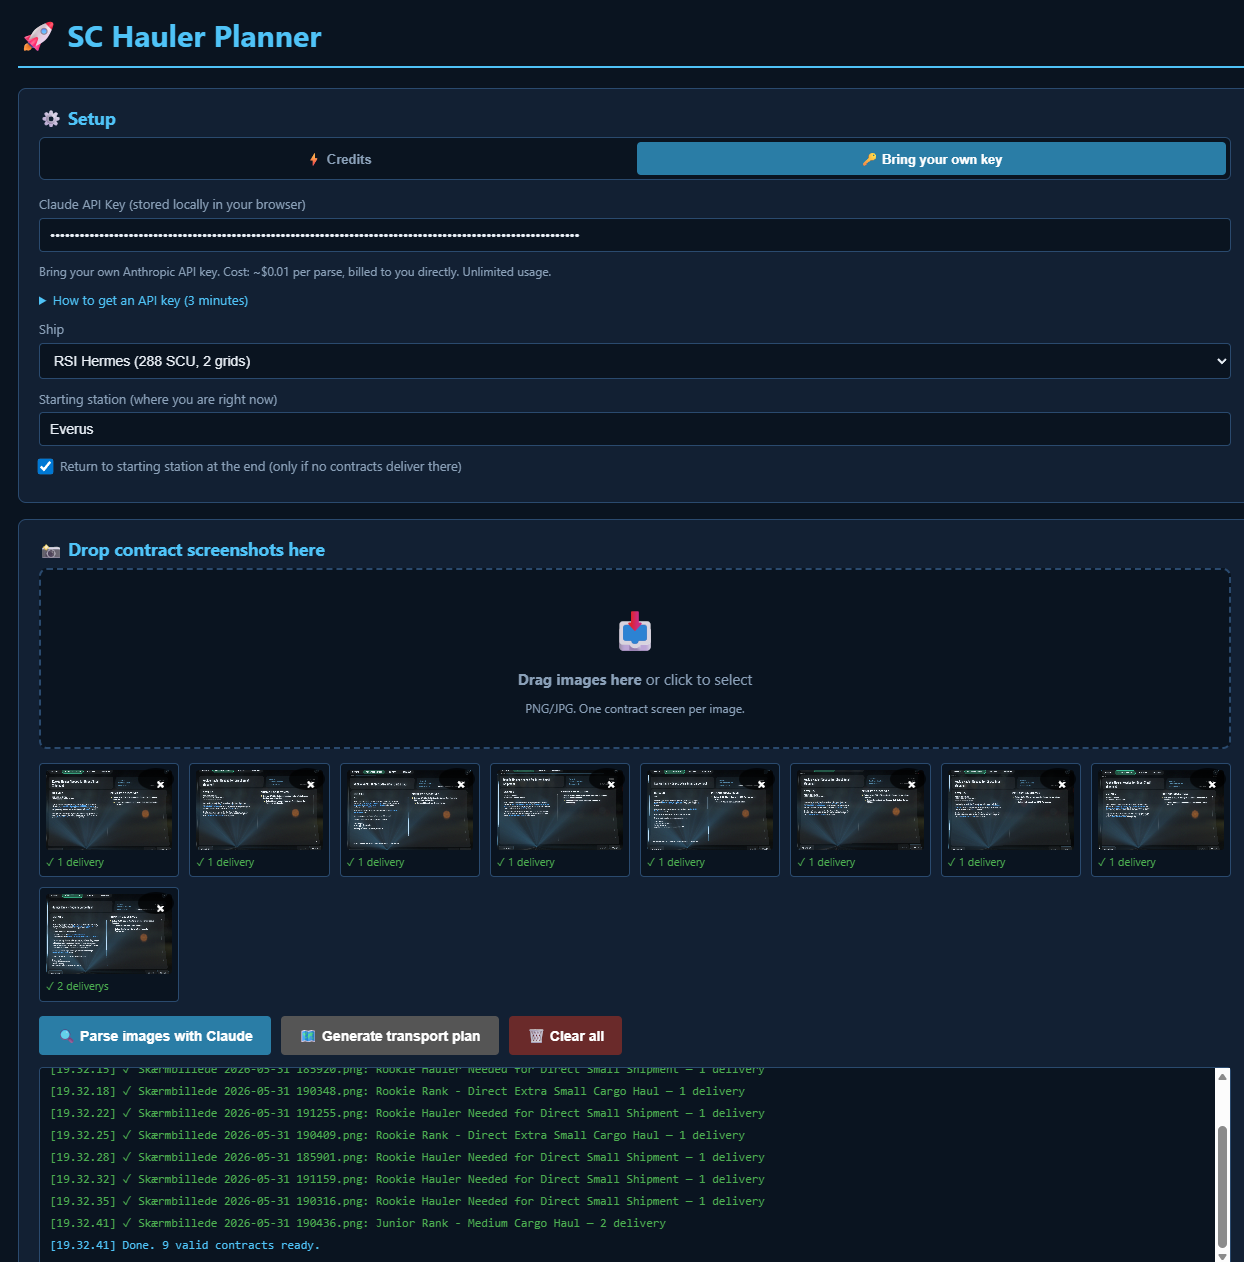Remove the first top-row thumbnail with its X
This screenshot has height=1262, width=1244.
(160, 784)
